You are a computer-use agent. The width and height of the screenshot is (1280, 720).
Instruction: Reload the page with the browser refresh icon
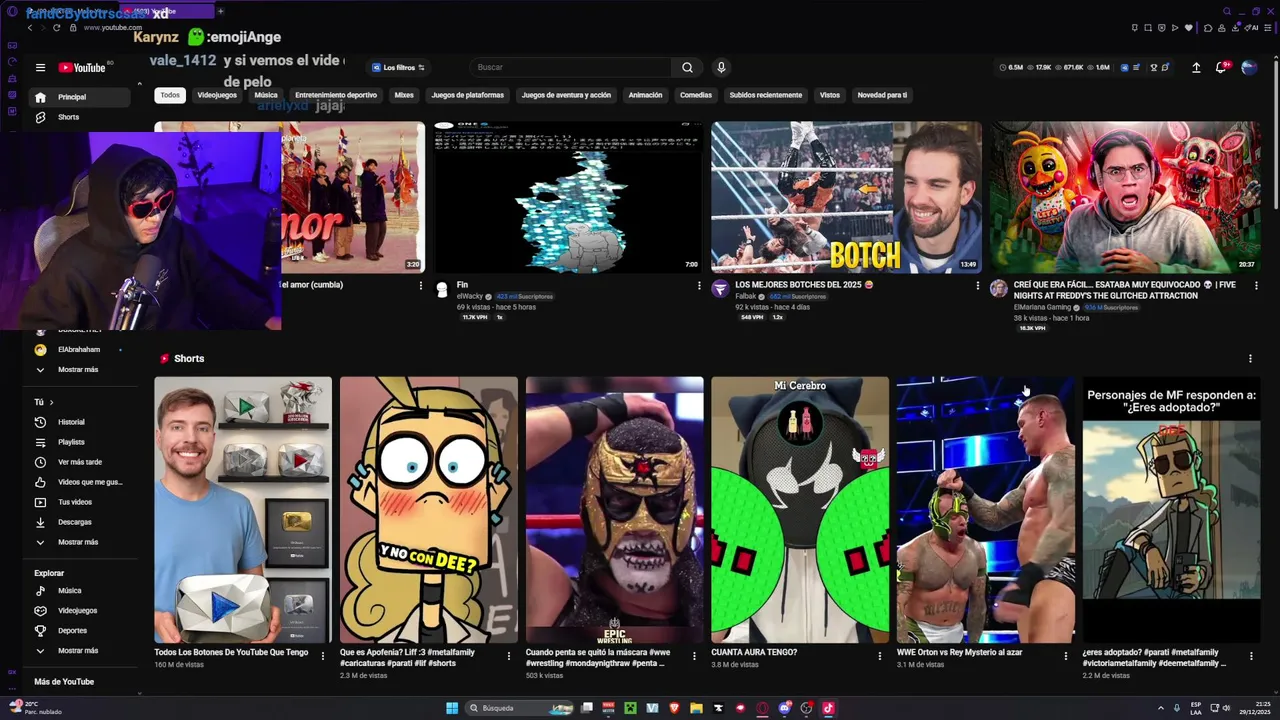point(56,27)
